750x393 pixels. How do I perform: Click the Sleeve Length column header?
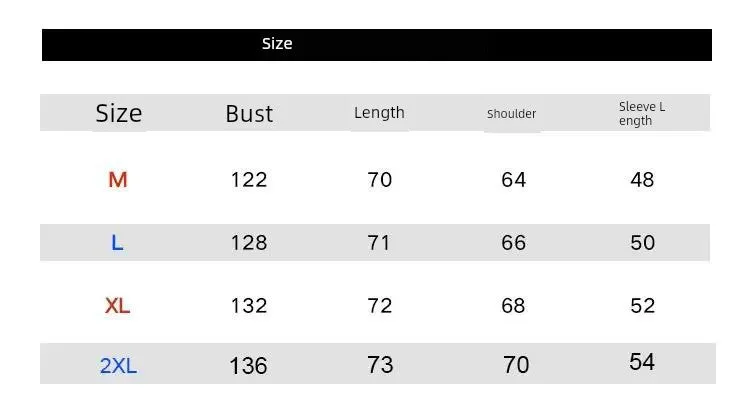coord(642,113)
